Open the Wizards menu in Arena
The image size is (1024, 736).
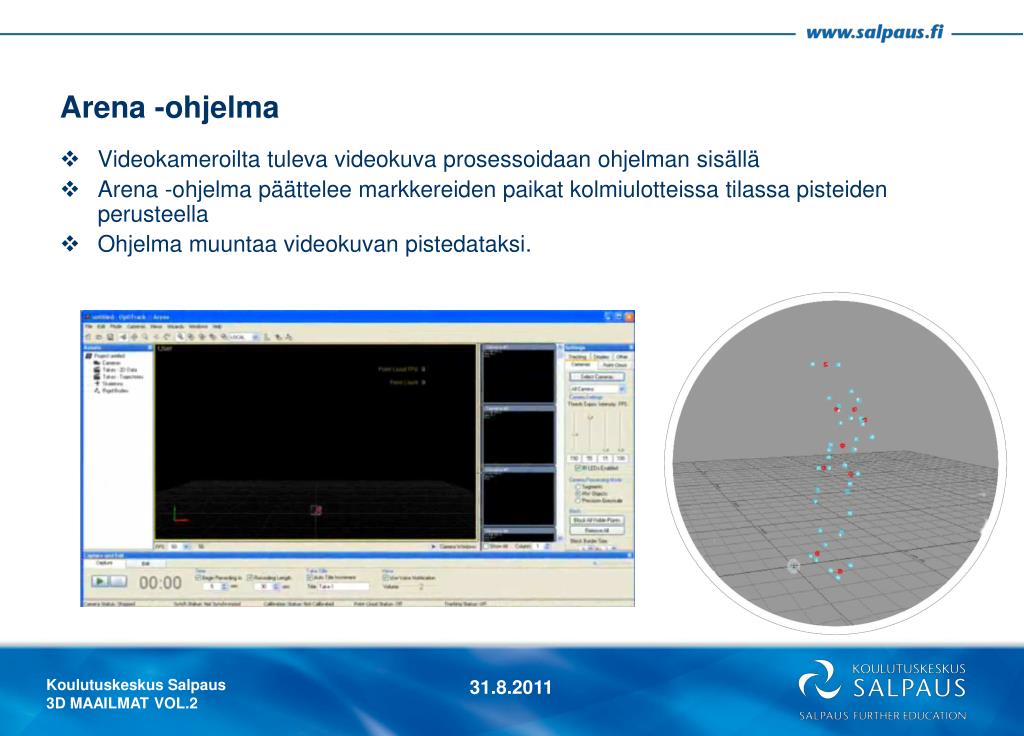pyautogui.click(x=176, y=327)
